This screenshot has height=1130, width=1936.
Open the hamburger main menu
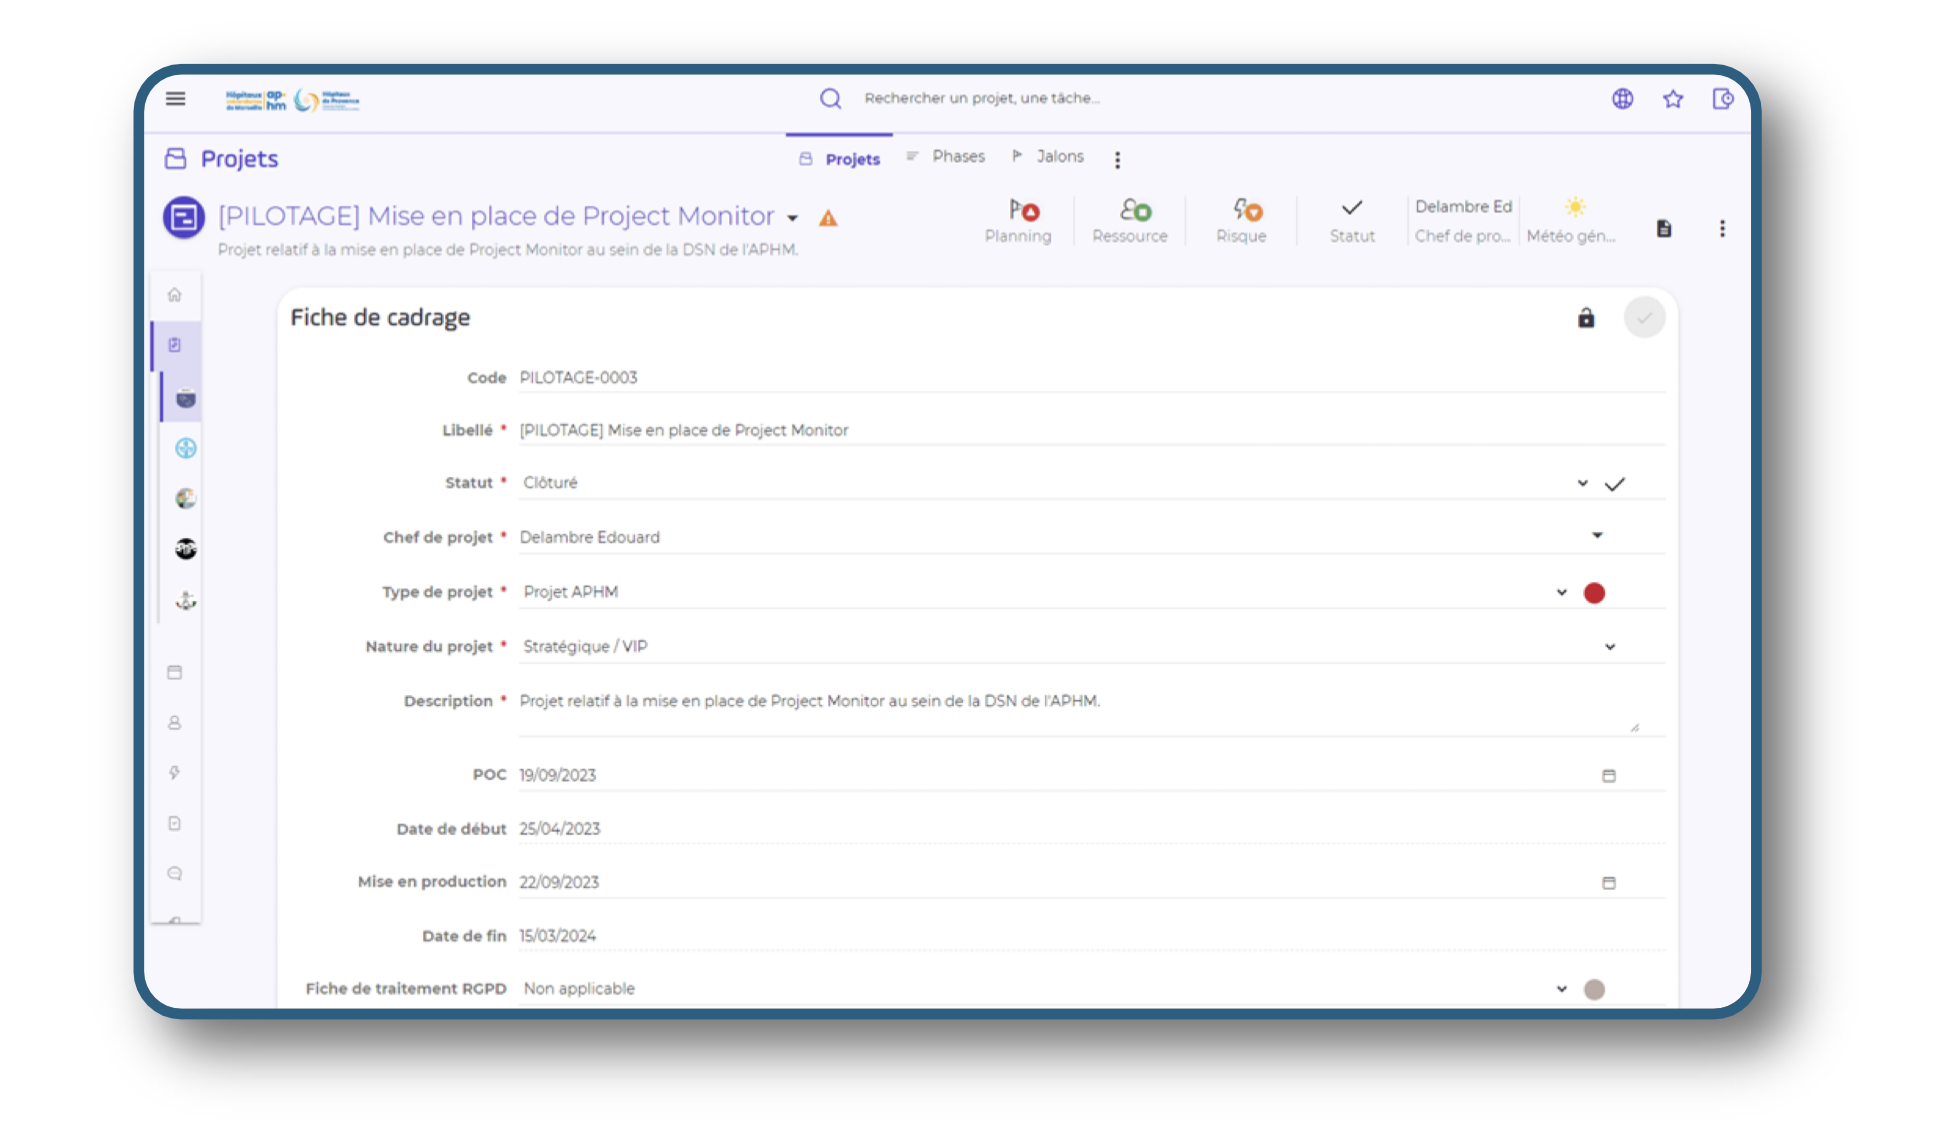(x=175, y=98)
